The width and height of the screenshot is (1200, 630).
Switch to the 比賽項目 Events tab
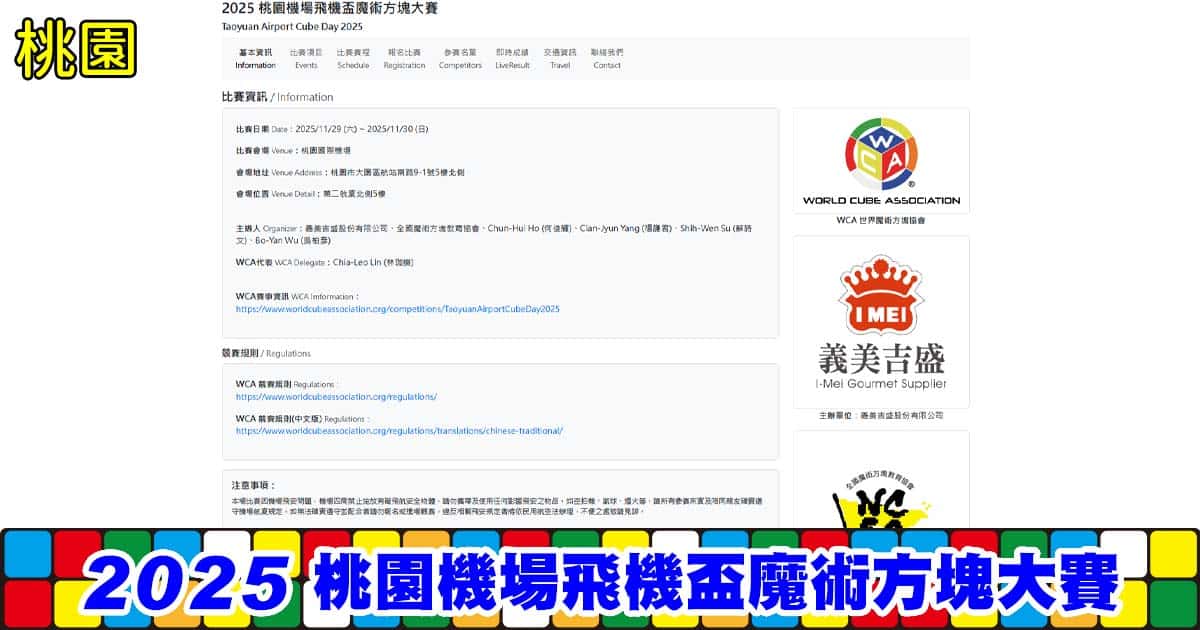pyautogui.click(x=306, y=58)
